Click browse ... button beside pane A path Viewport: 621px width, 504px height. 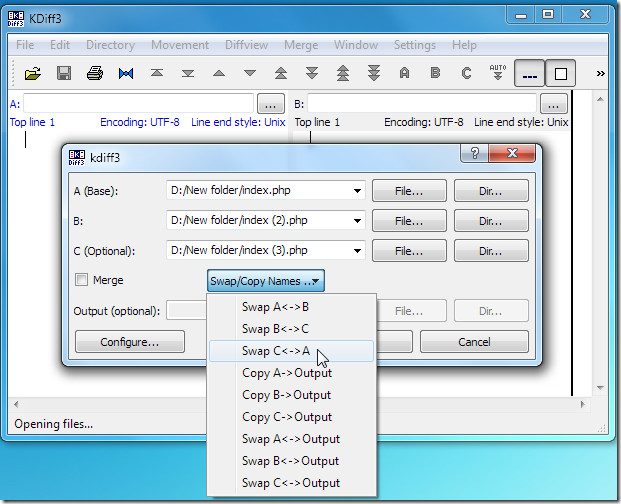(x=271, y=104)
